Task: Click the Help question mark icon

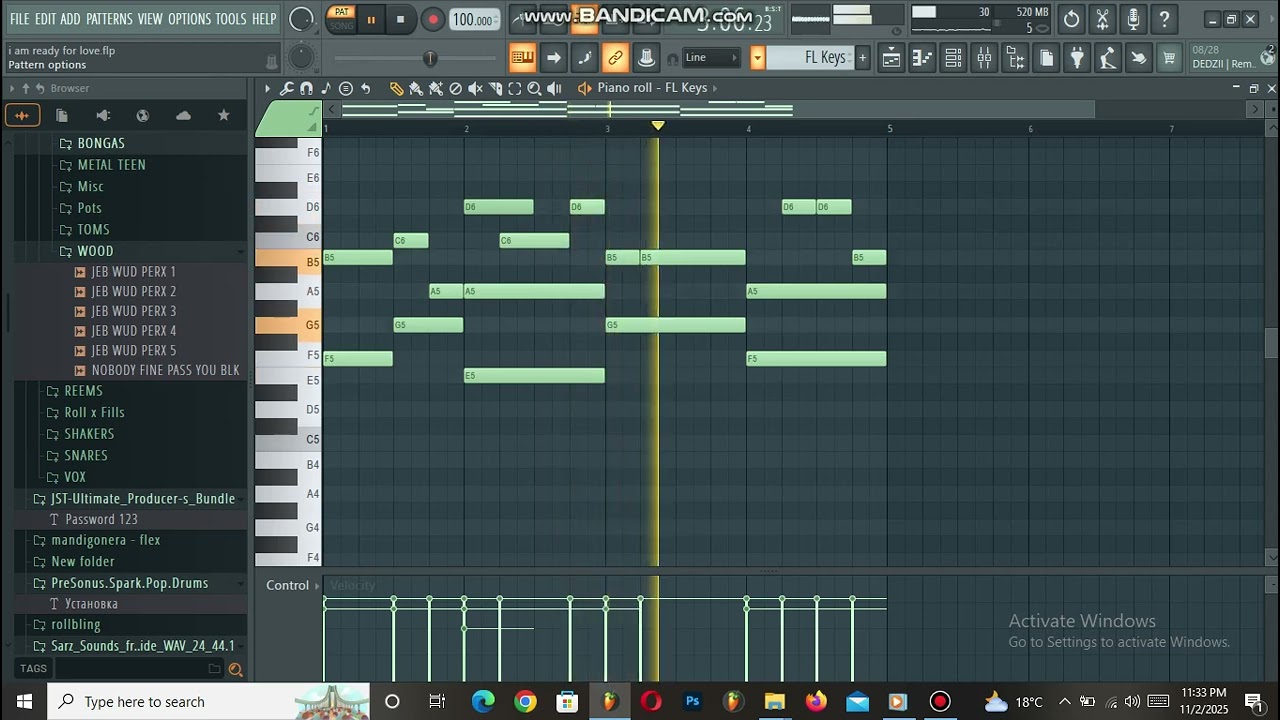Action: (1164, 19)
